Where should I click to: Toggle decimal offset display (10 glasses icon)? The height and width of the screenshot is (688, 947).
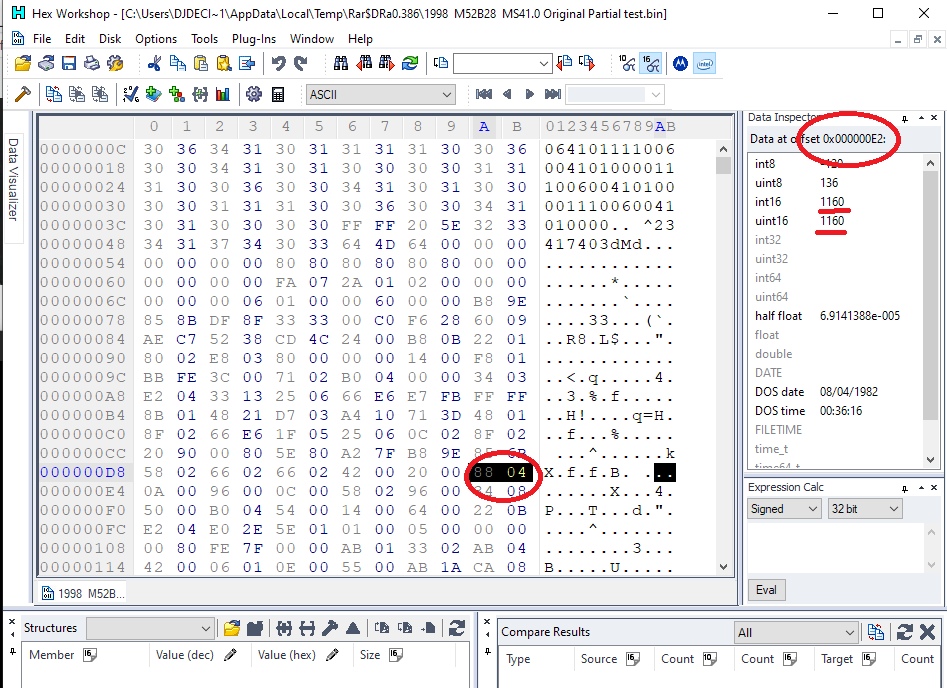(627, 63)
